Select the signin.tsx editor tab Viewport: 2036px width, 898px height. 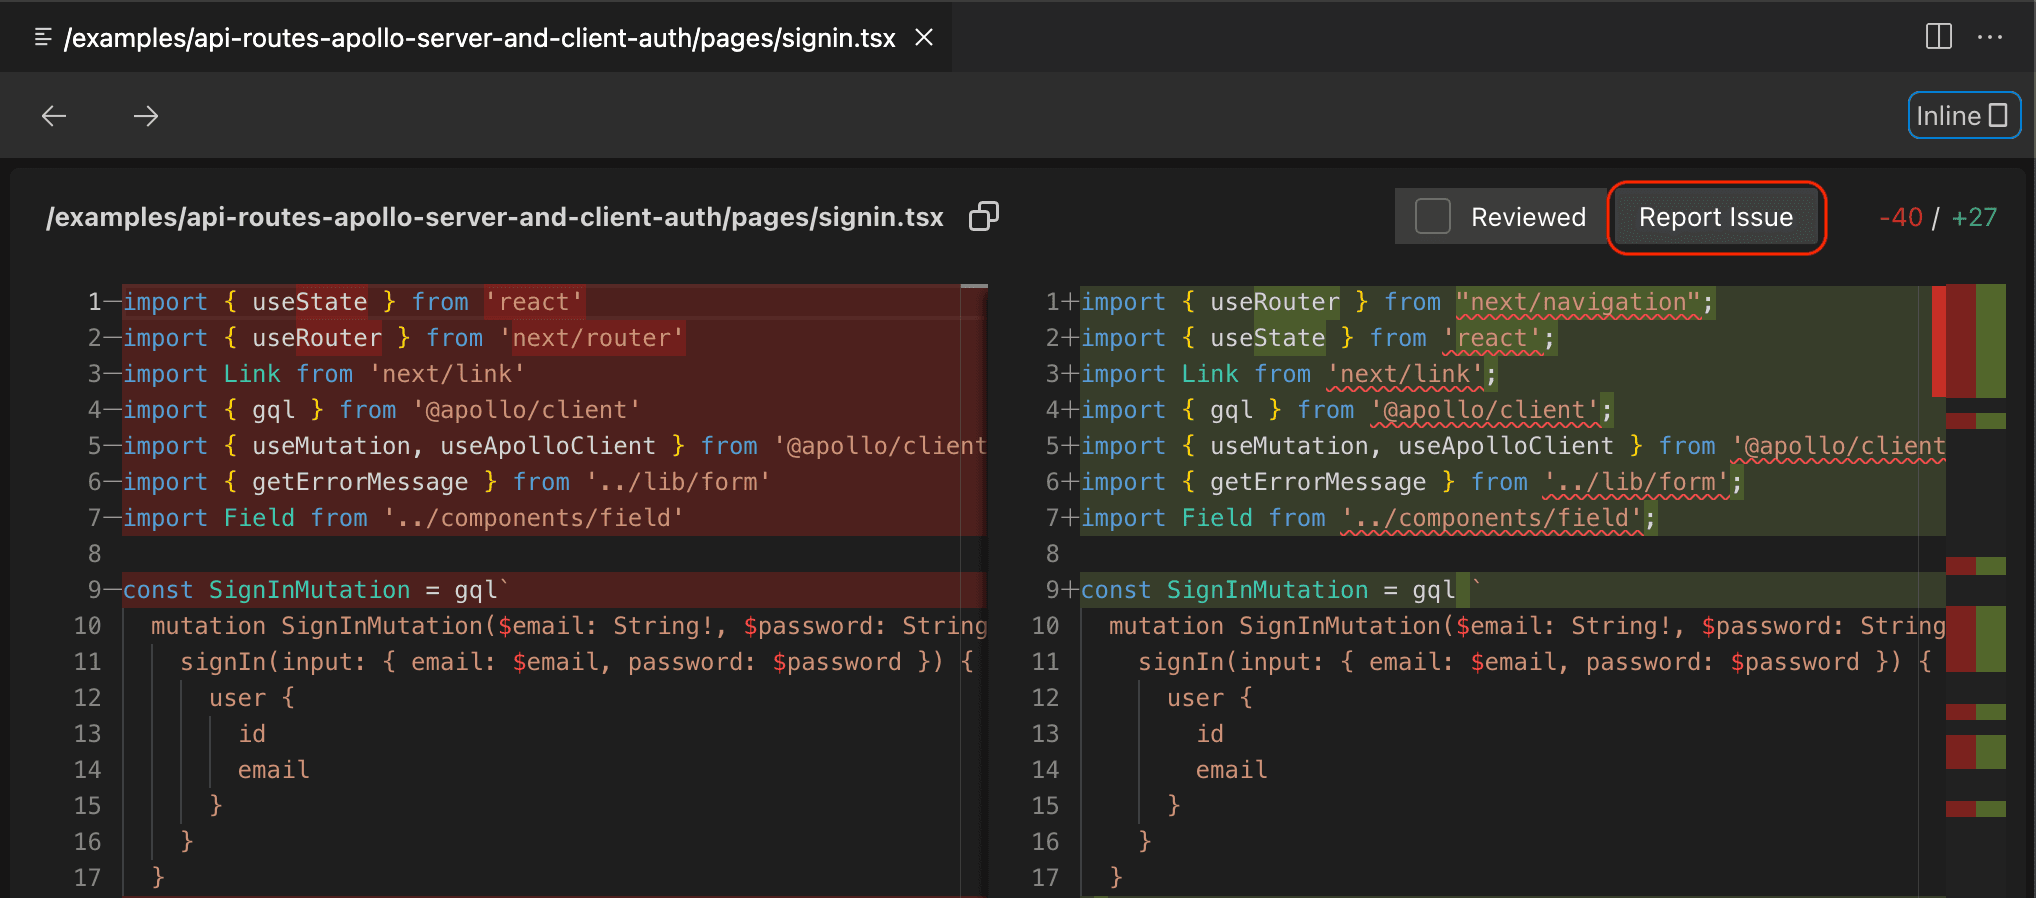479,38
